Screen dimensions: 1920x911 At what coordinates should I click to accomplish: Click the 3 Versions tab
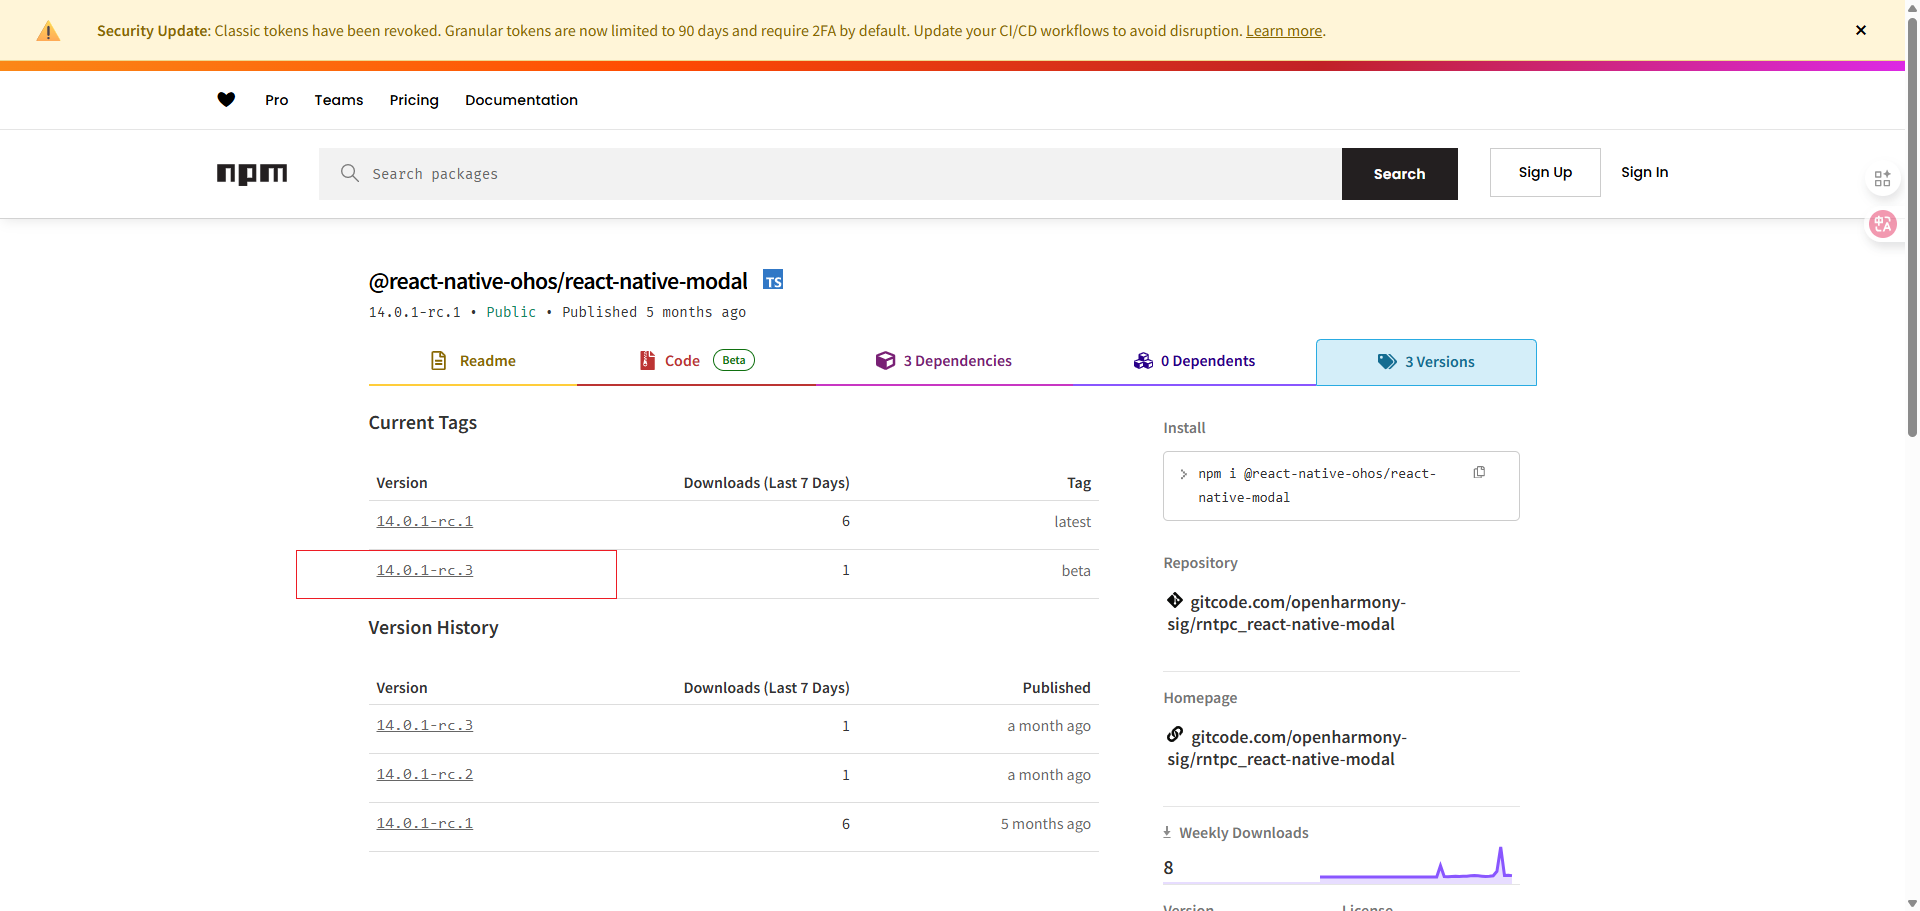pos(1426,362)
